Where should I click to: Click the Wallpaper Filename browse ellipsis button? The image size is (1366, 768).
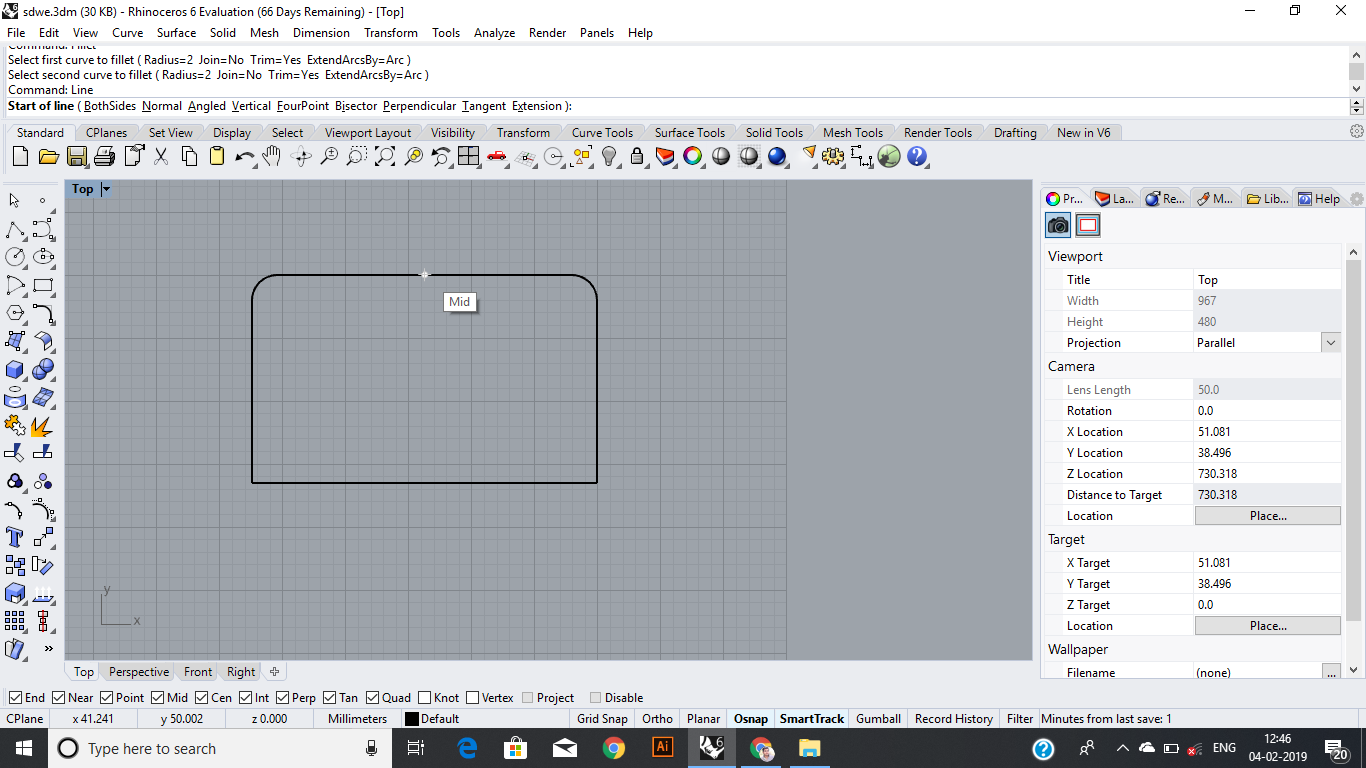tap(1330, 673)
